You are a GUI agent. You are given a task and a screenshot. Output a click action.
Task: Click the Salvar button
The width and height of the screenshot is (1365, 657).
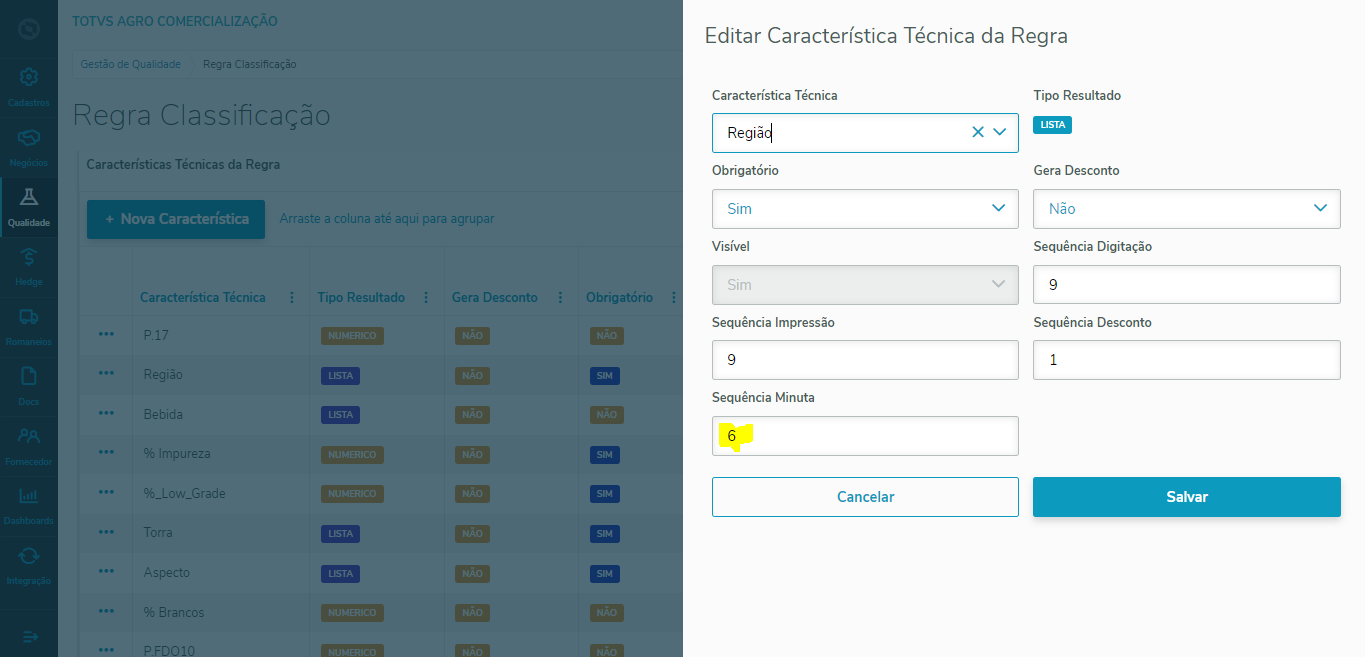[x=1187, y=497]
